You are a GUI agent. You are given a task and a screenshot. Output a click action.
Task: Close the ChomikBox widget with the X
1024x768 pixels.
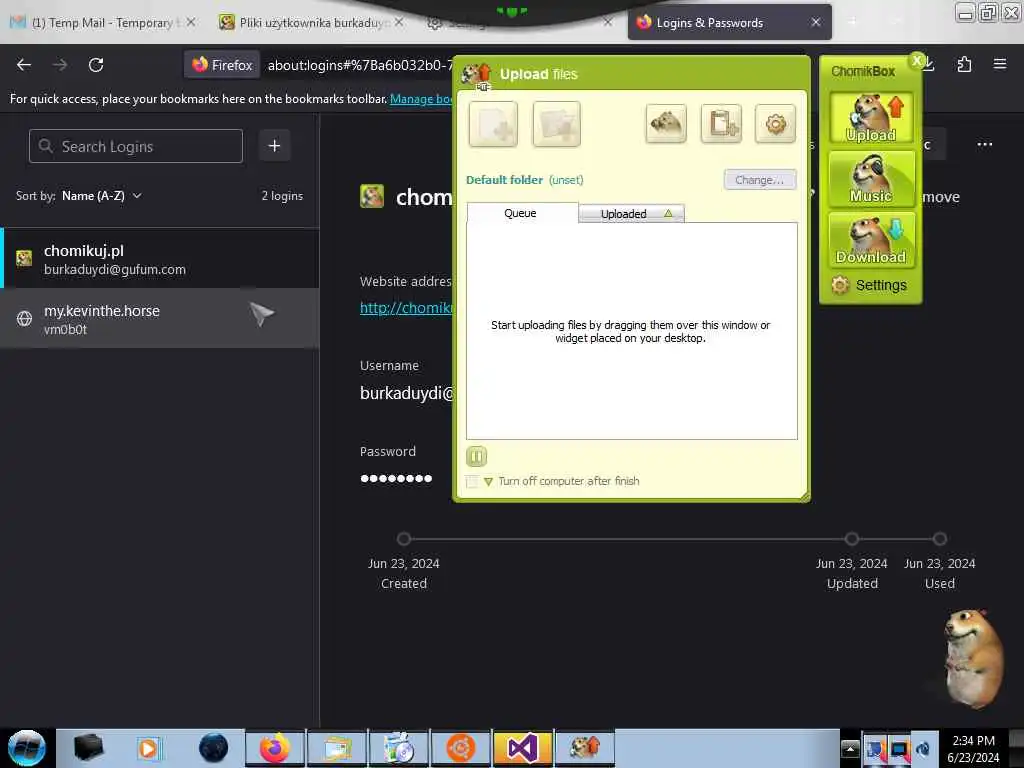(x=917, y=61)
